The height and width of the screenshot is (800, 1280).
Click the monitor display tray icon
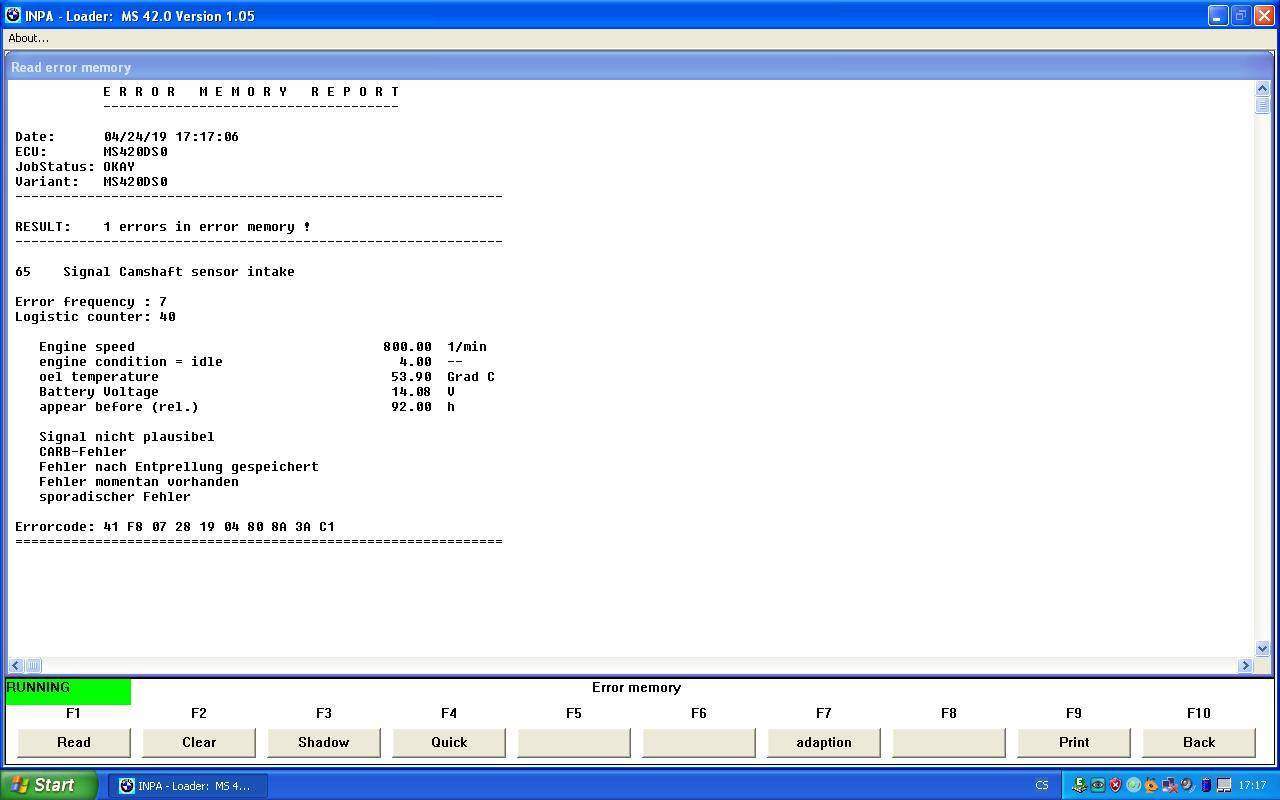click(x=1224, y=785)
